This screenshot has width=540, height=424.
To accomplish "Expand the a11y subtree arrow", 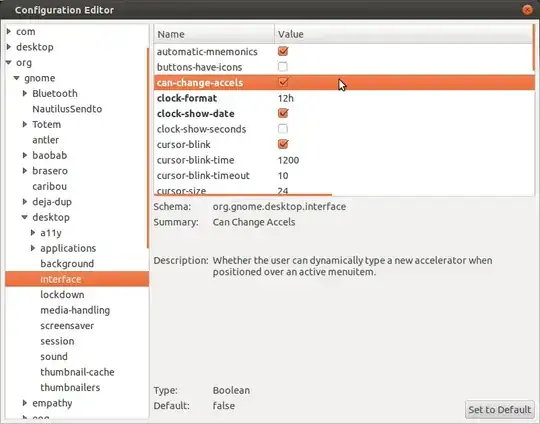I will tap(33, 233).
